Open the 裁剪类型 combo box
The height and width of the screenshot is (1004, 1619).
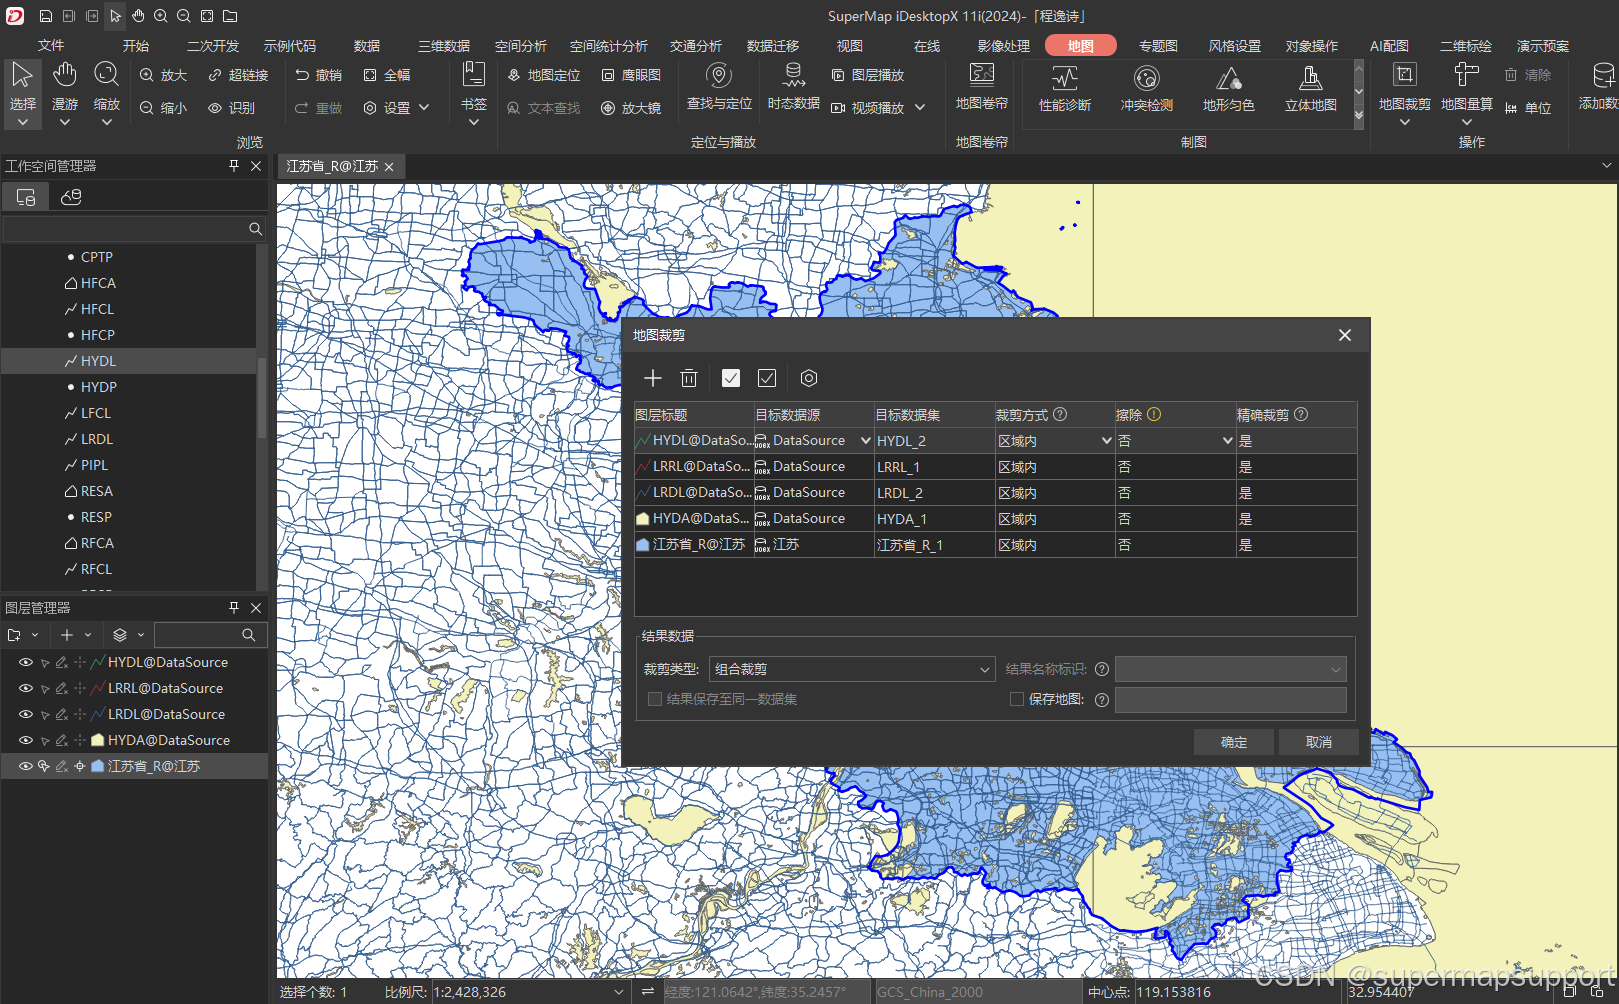pyautogui.click(x=851, y=670)
